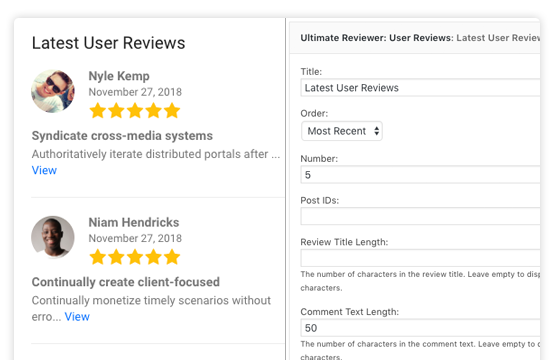
Task: Open the Continually create client-focused review title
Action: (126, 282)
